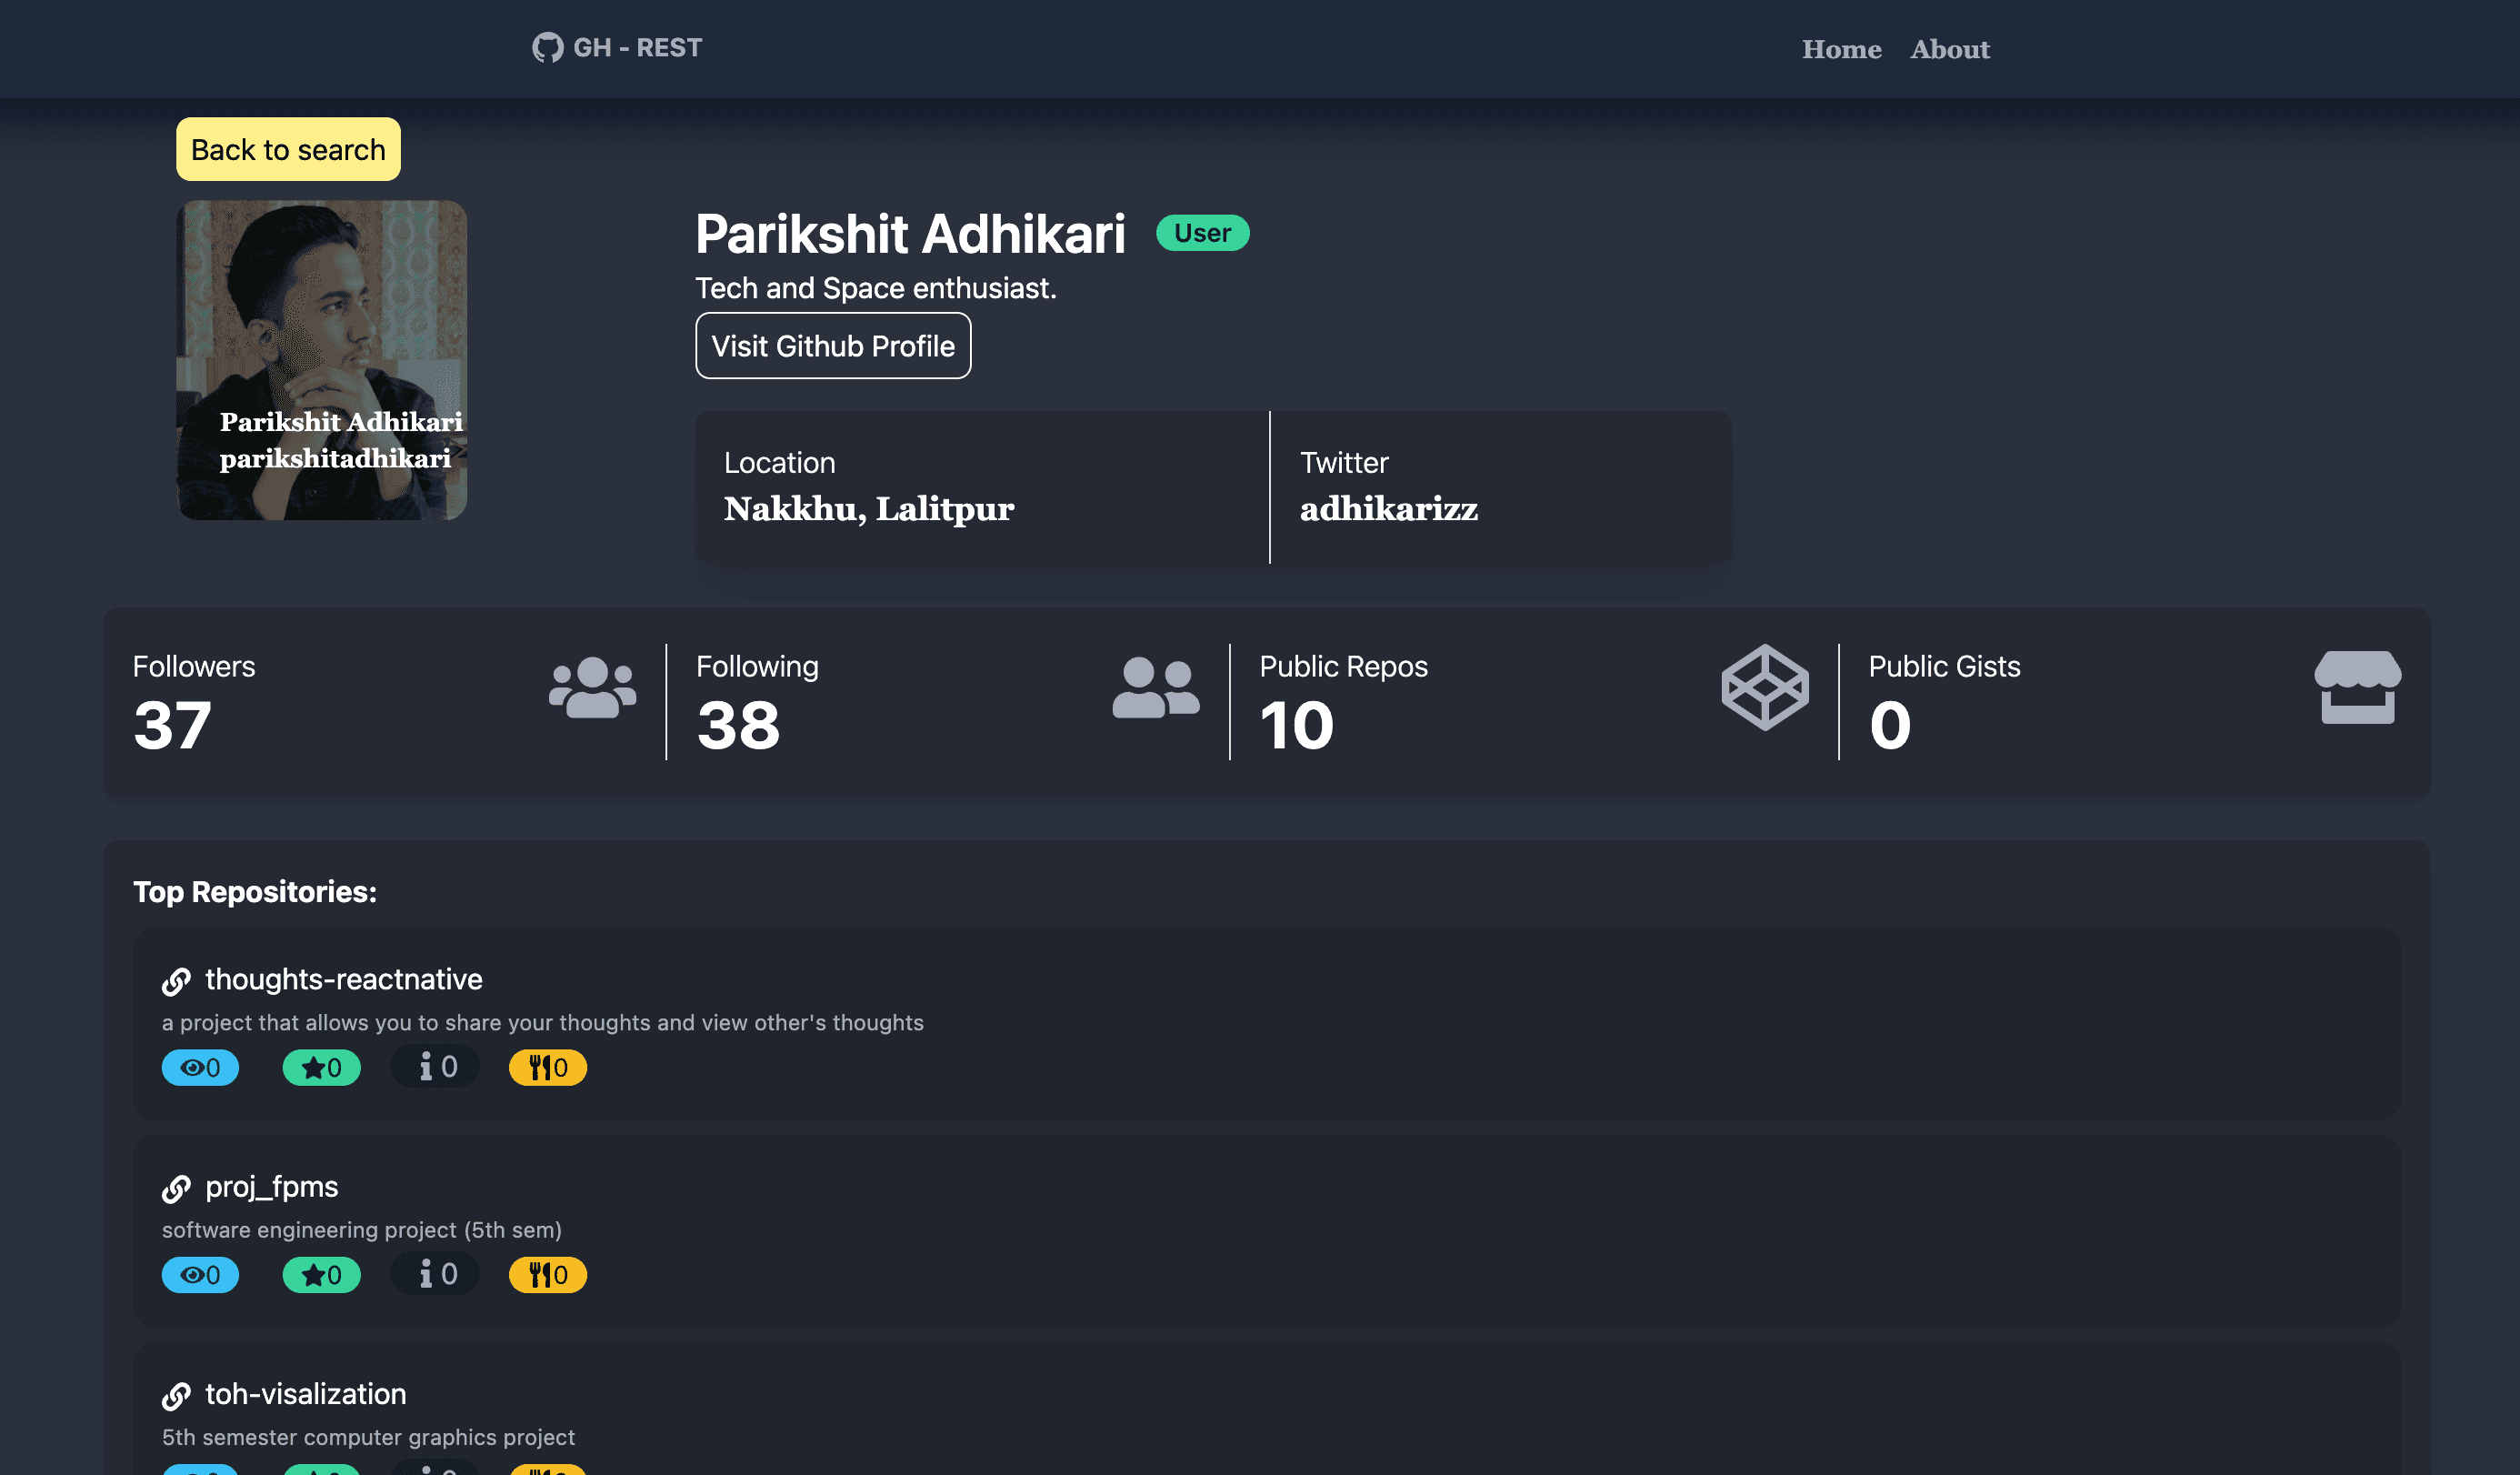Open the About navigation item
Image resolution: width=2520 pixels, height=1475 pixels.
pyautogui.click(x=1949, y=49)
